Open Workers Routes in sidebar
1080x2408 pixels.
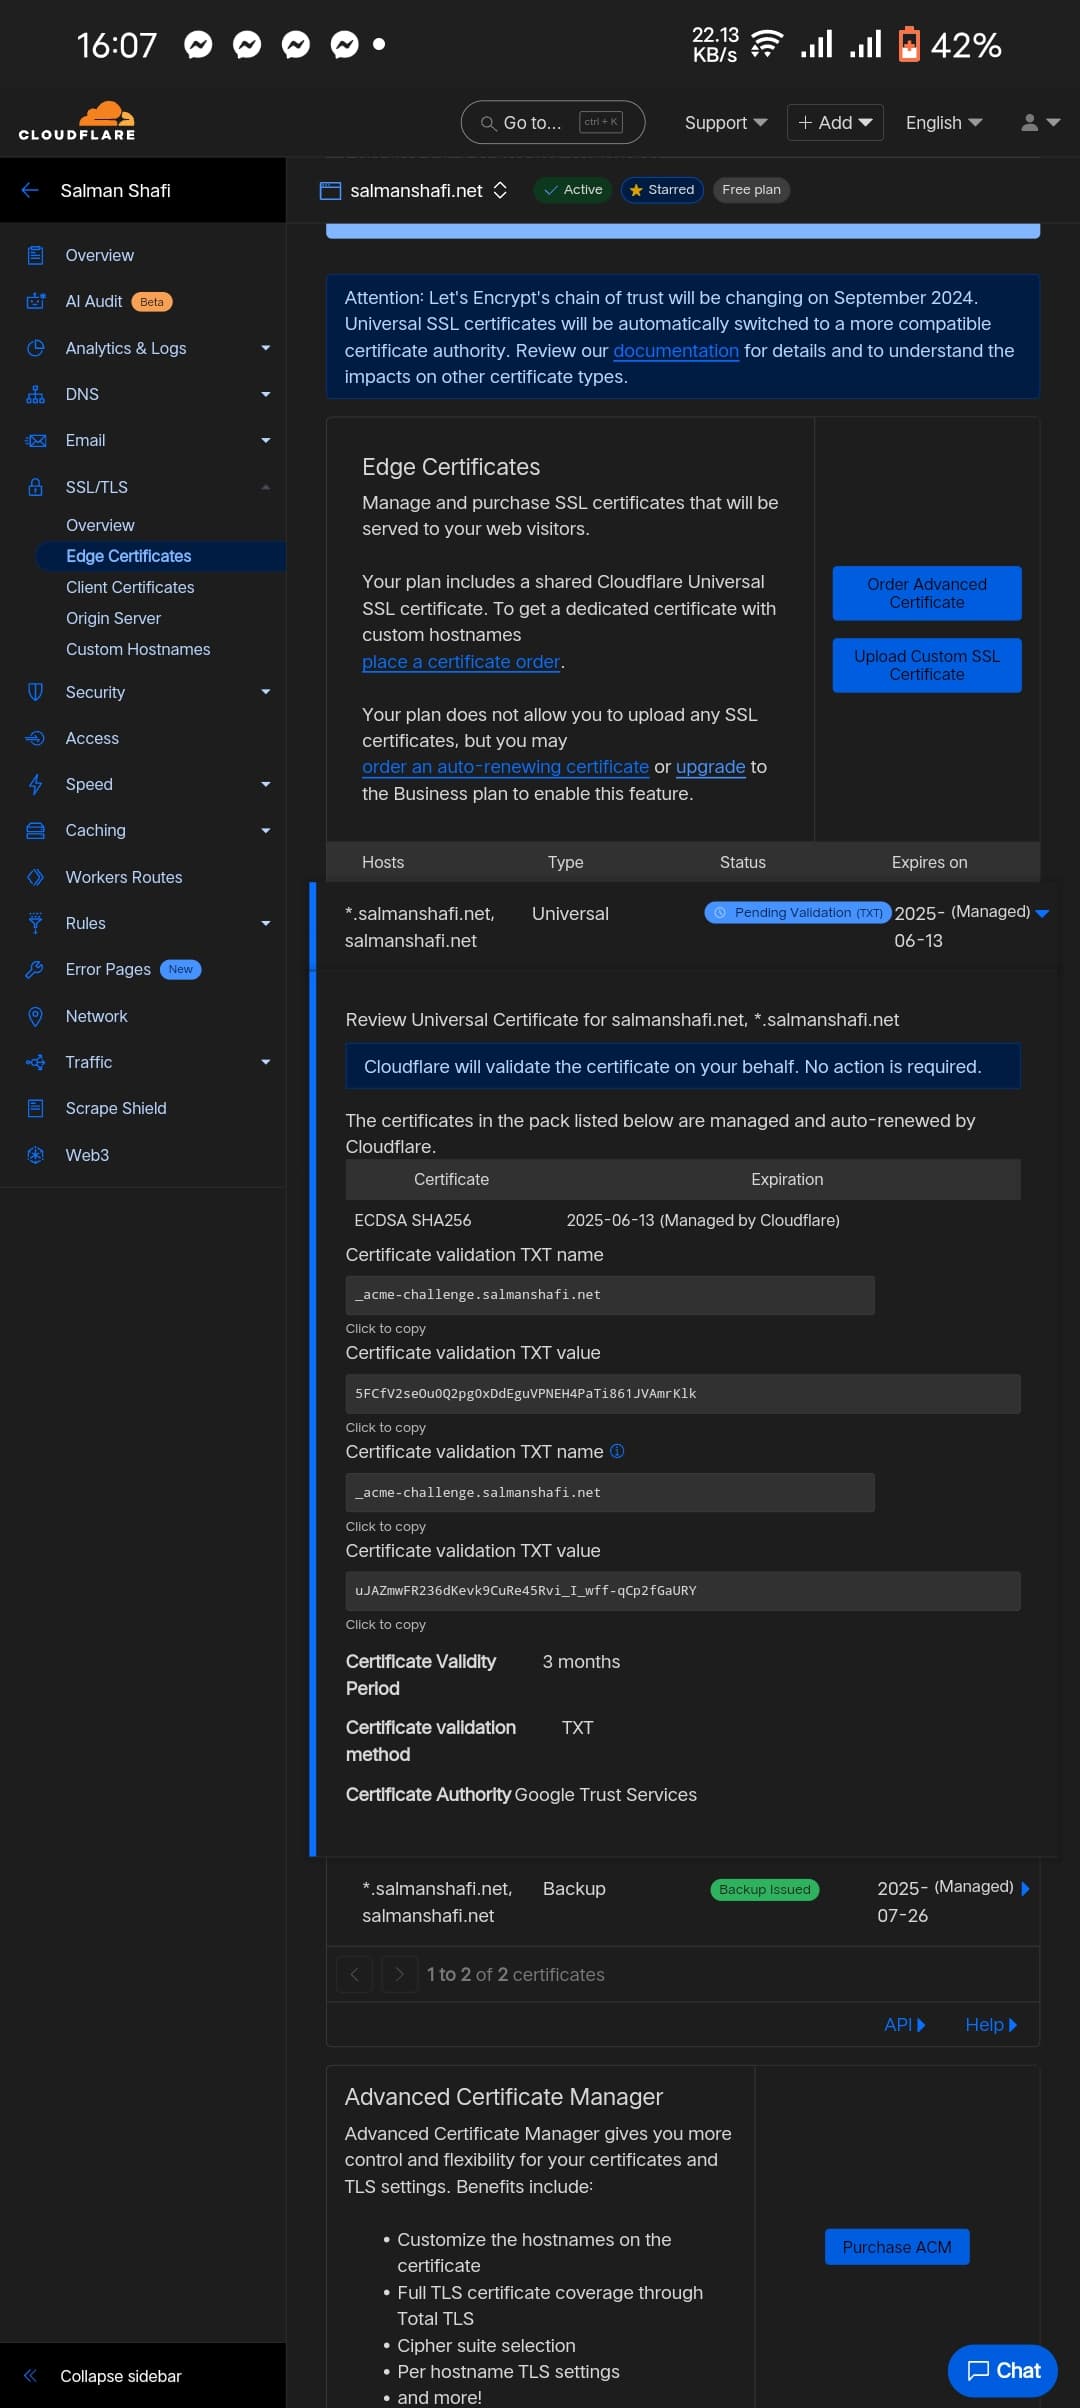(124, 877)
